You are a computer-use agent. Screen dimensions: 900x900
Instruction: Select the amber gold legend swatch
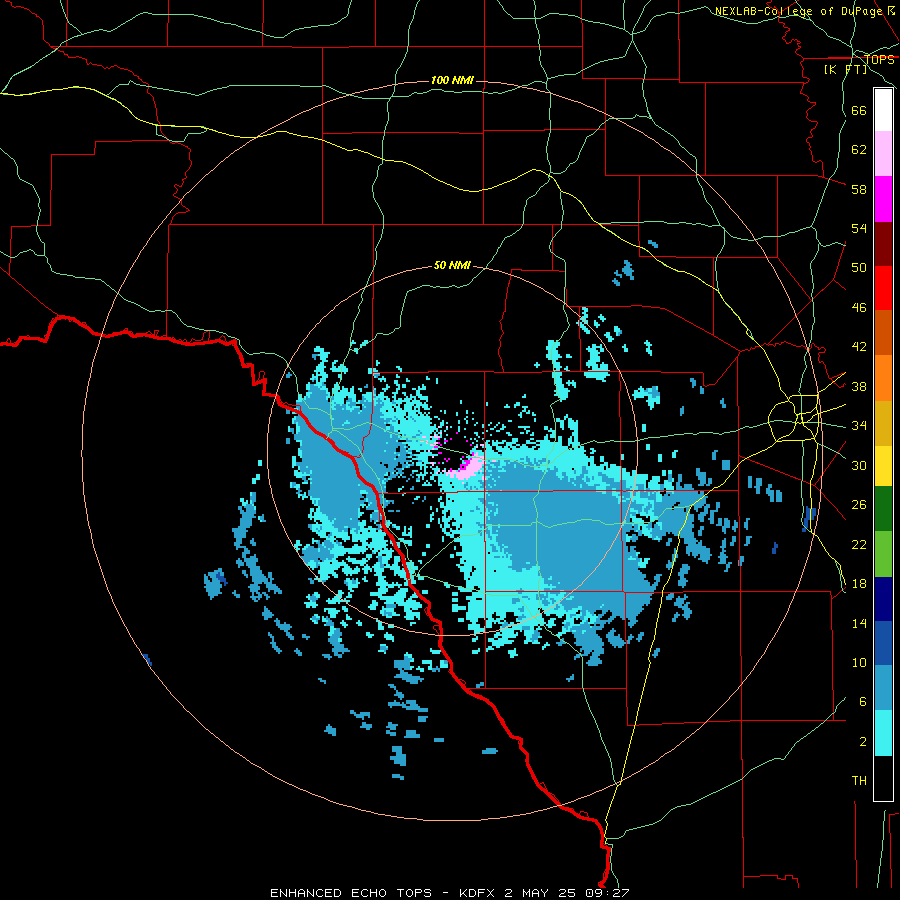tap(883, 422)
